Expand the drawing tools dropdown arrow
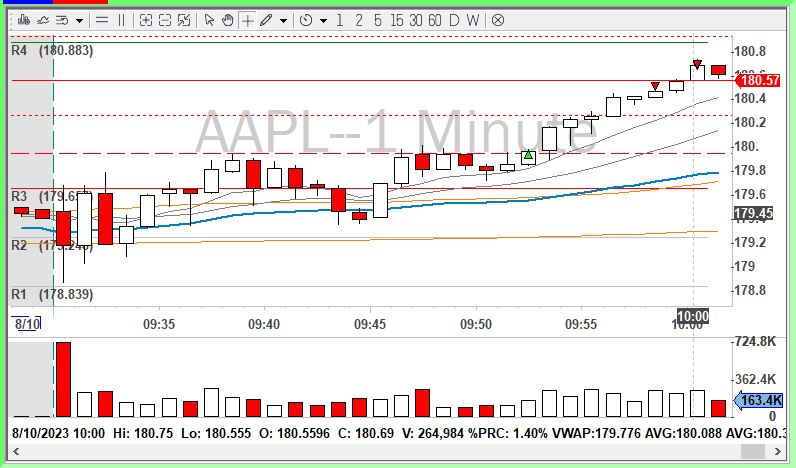Image resolution: width=796 pixels, height=468 pixels. coord(283,21)
